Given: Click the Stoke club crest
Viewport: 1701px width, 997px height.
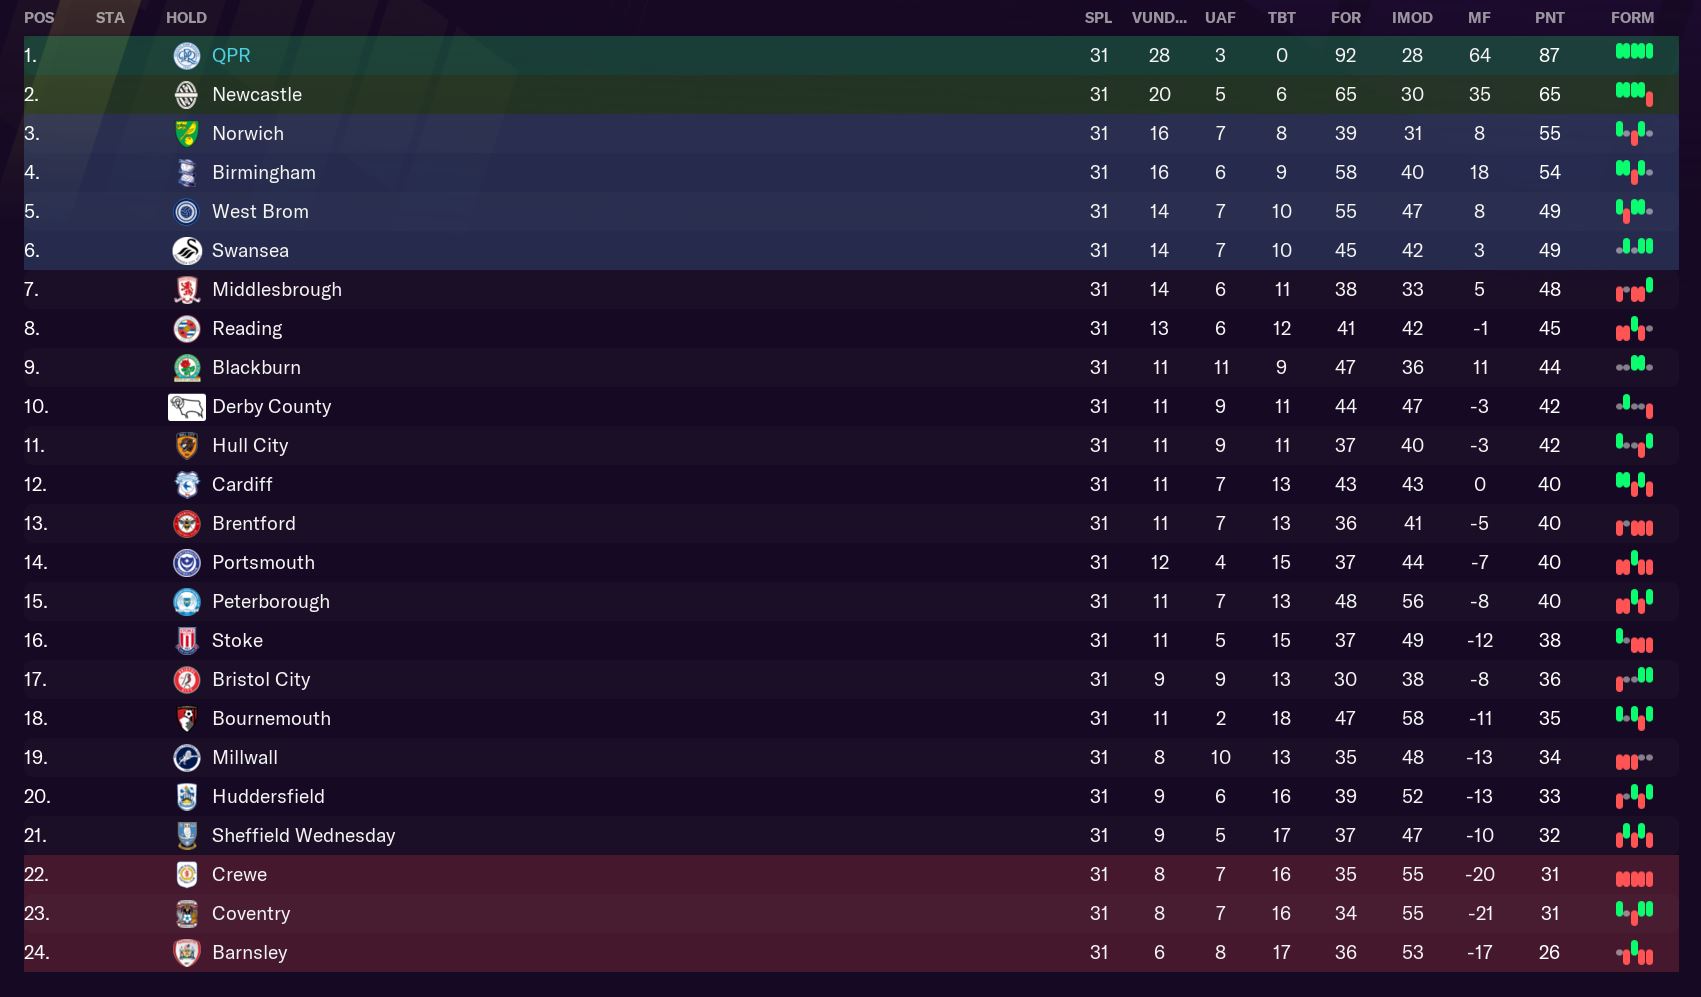Looking at the screenshot, I should (186, 641).
